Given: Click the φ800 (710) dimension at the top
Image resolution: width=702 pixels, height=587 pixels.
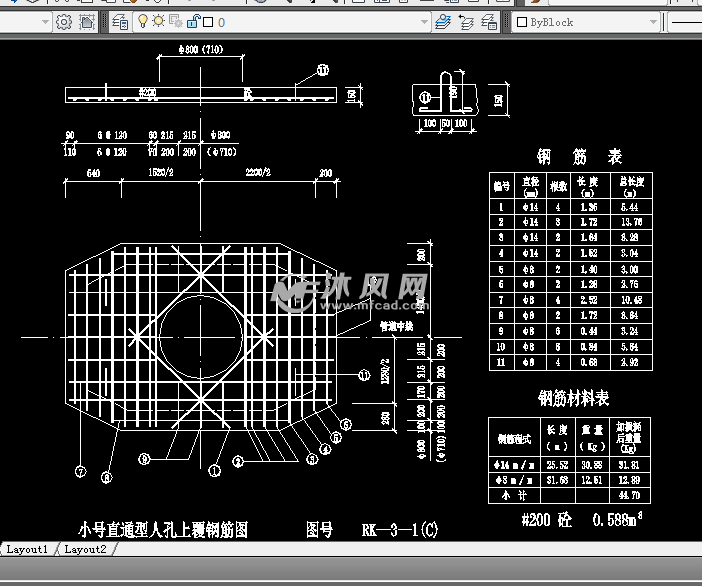Looking at the screenshot, I should (x=201, y=49).
